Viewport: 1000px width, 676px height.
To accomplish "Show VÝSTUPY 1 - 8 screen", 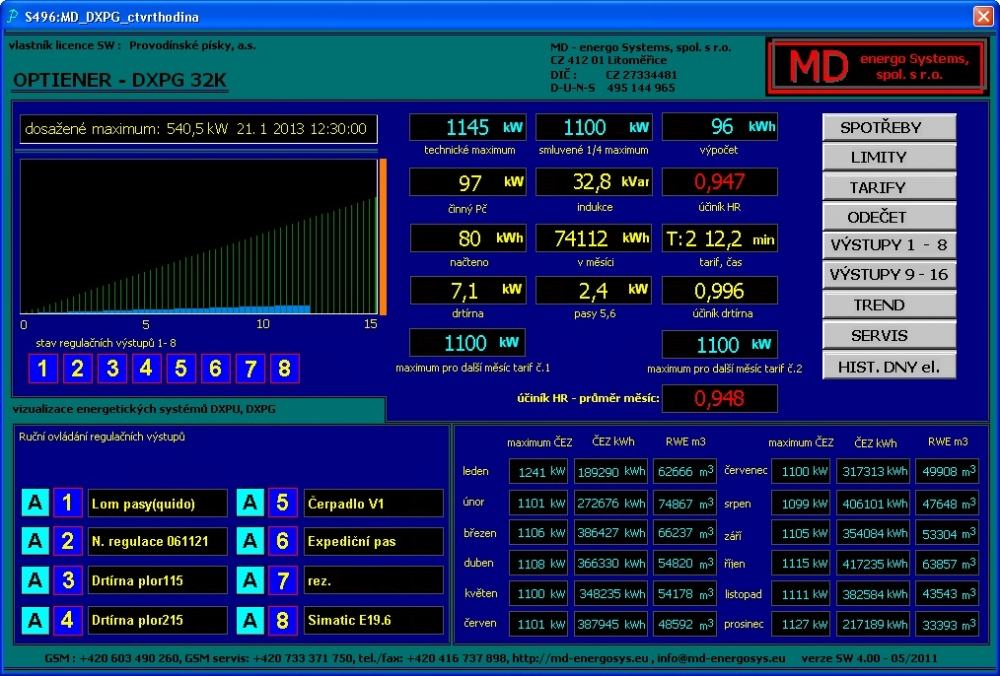I will click(889, 245).
